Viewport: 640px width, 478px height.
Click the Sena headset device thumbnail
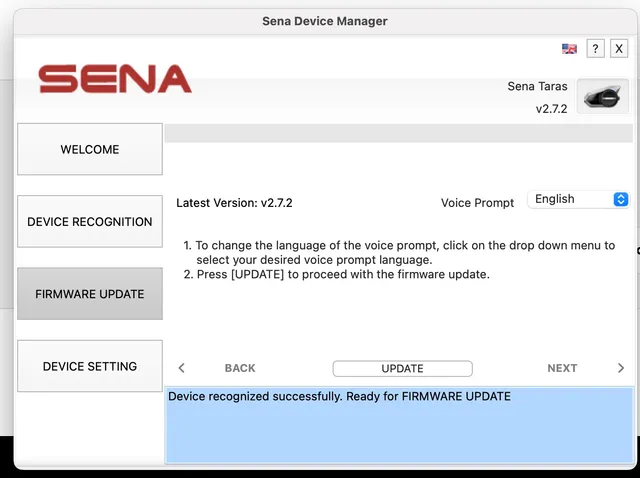point(602,97)
